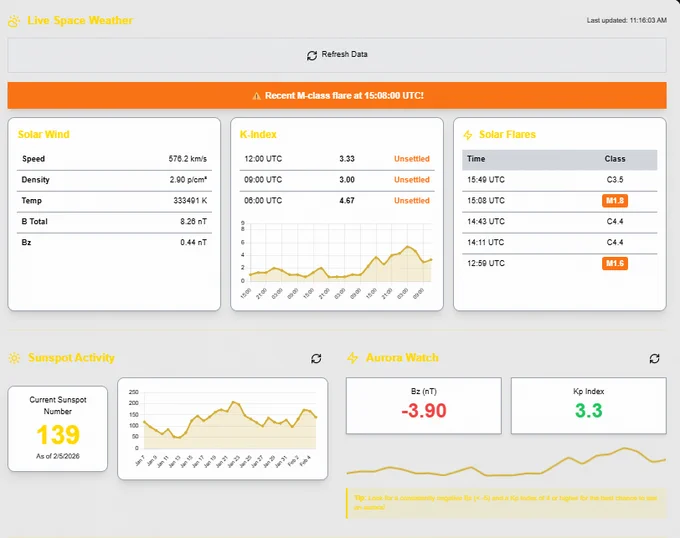Click the Refresh Data button
This screenshot has width=680, height=538.
[x=337, y=55]
